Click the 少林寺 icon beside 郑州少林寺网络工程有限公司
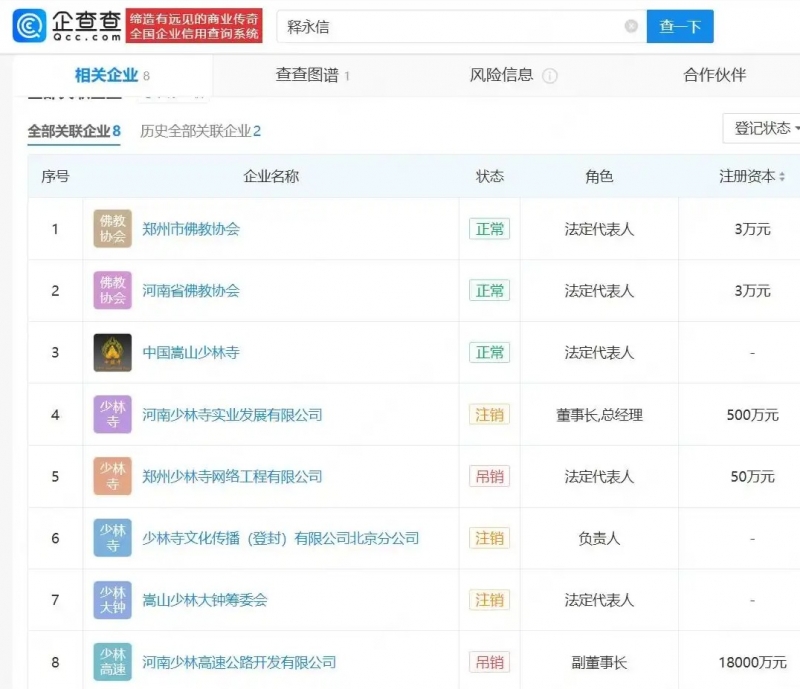The image size is (800, 689). pos(112,476)
